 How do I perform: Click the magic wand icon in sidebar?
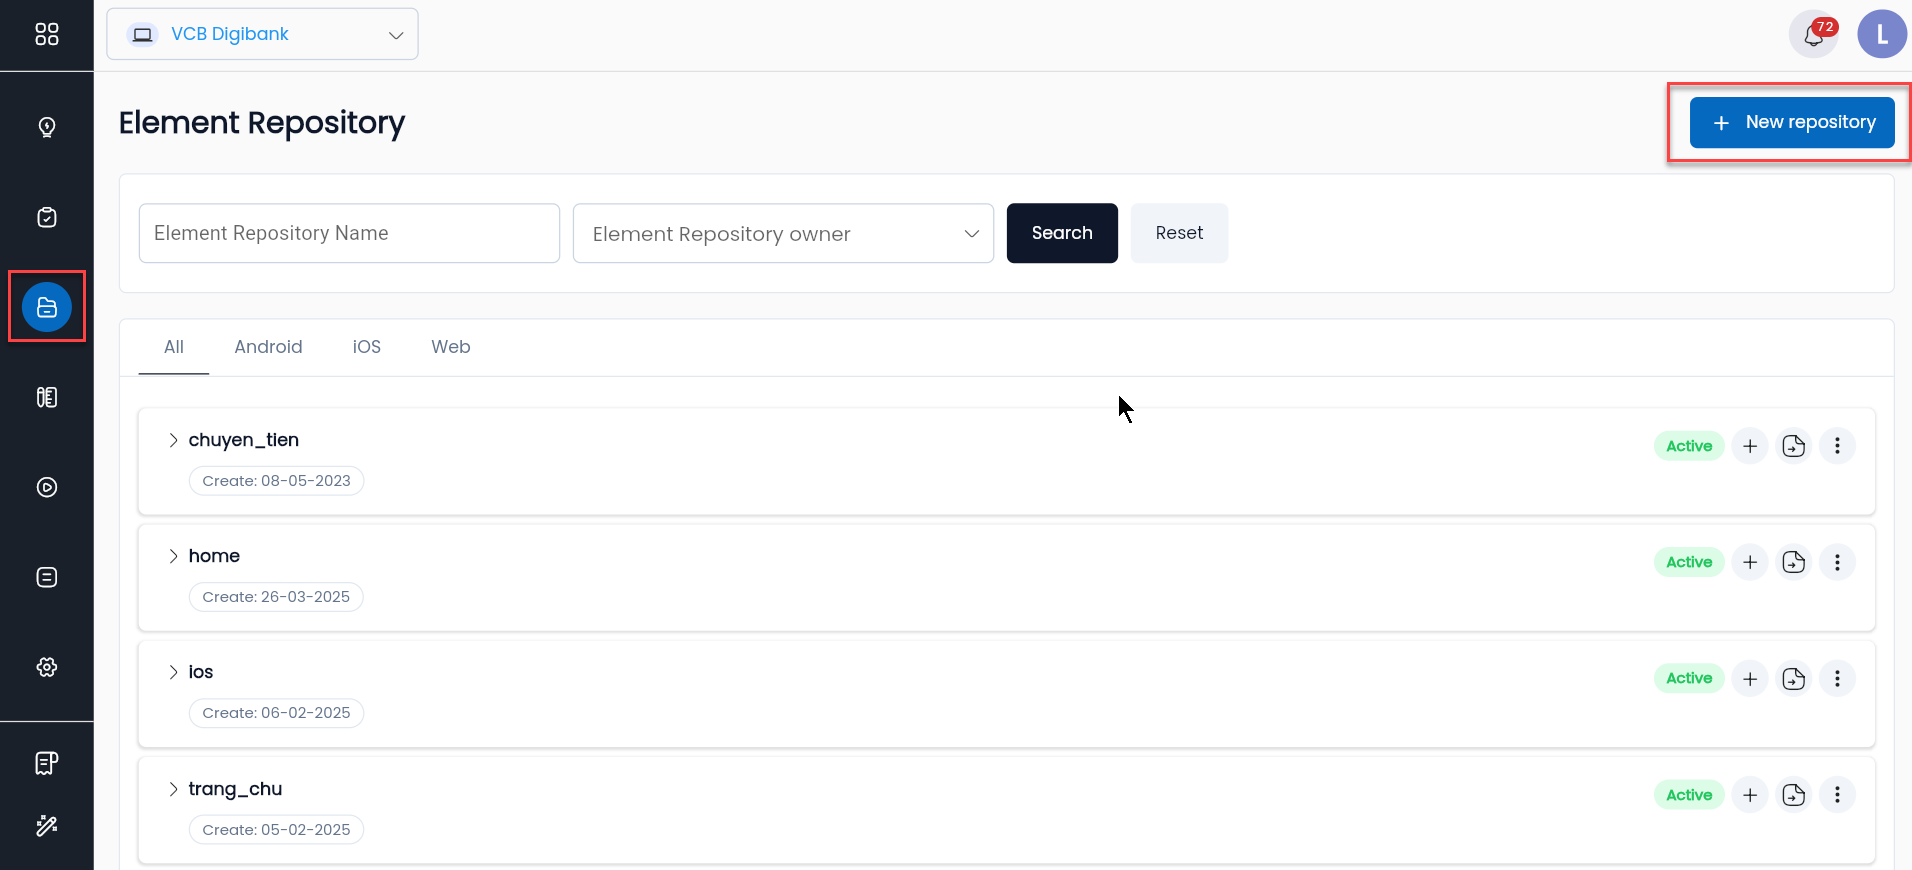pyautogui.click(x=46, y=825)
